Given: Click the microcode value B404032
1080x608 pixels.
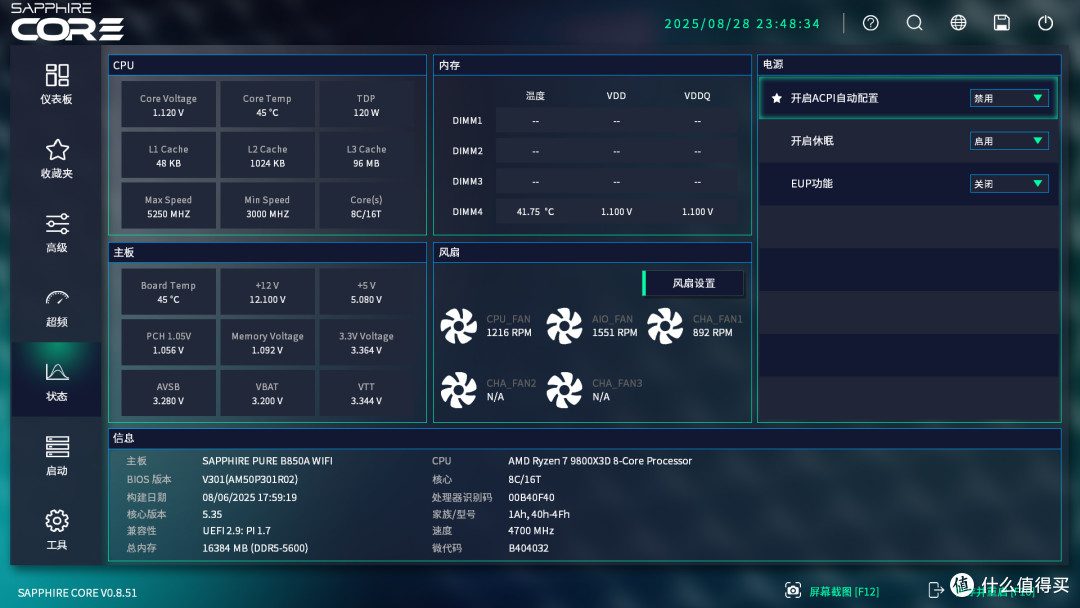Looking at the screenshot, I should (x=528, y=548).
